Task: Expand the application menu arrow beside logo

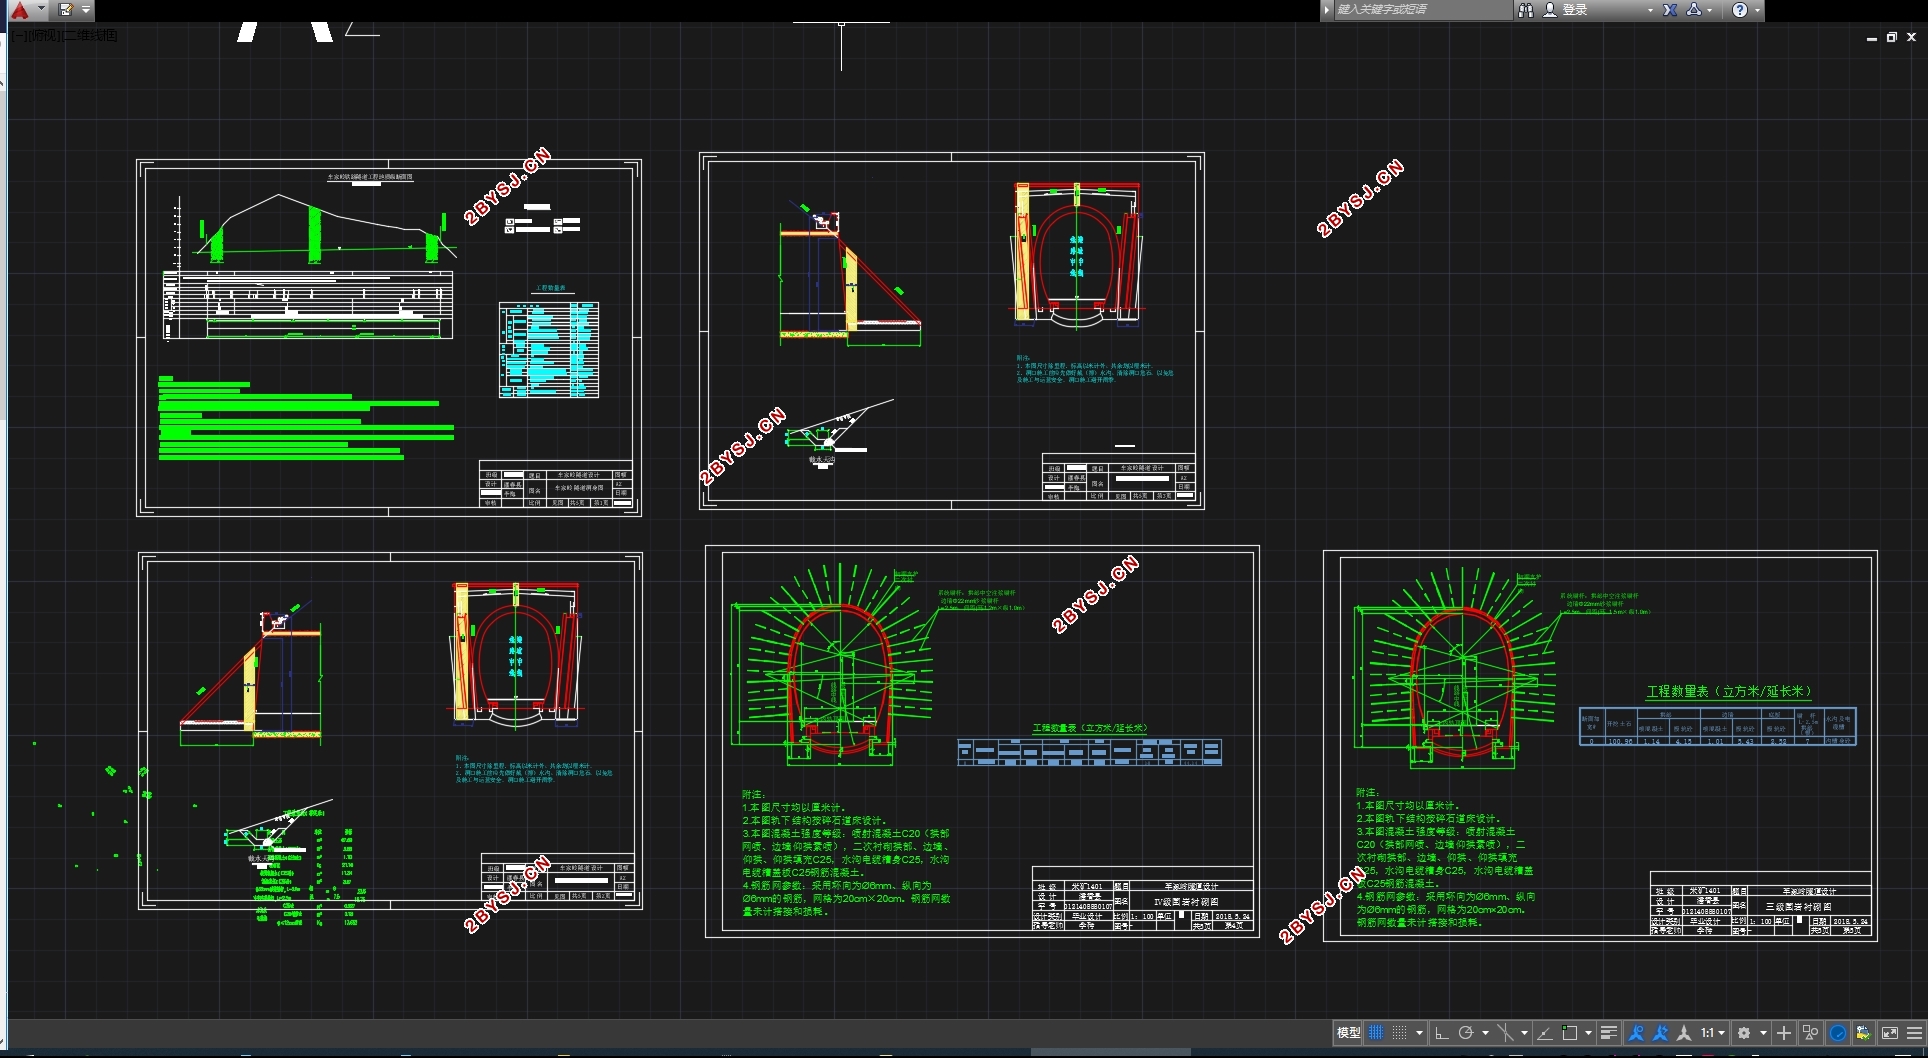Action: pyautogui.click(x=41, y=9)
